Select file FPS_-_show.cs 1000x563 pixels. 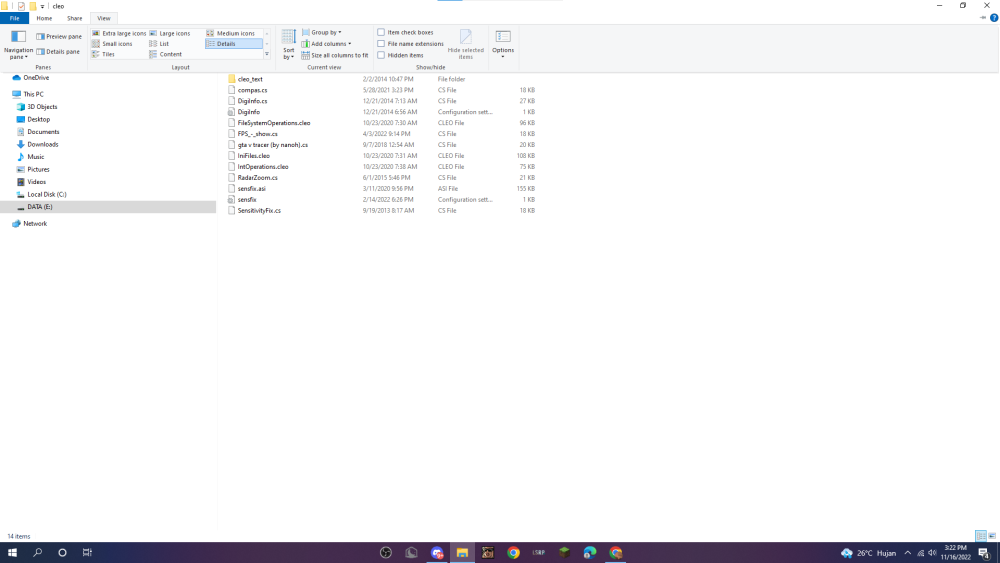(x=258, y=134)
